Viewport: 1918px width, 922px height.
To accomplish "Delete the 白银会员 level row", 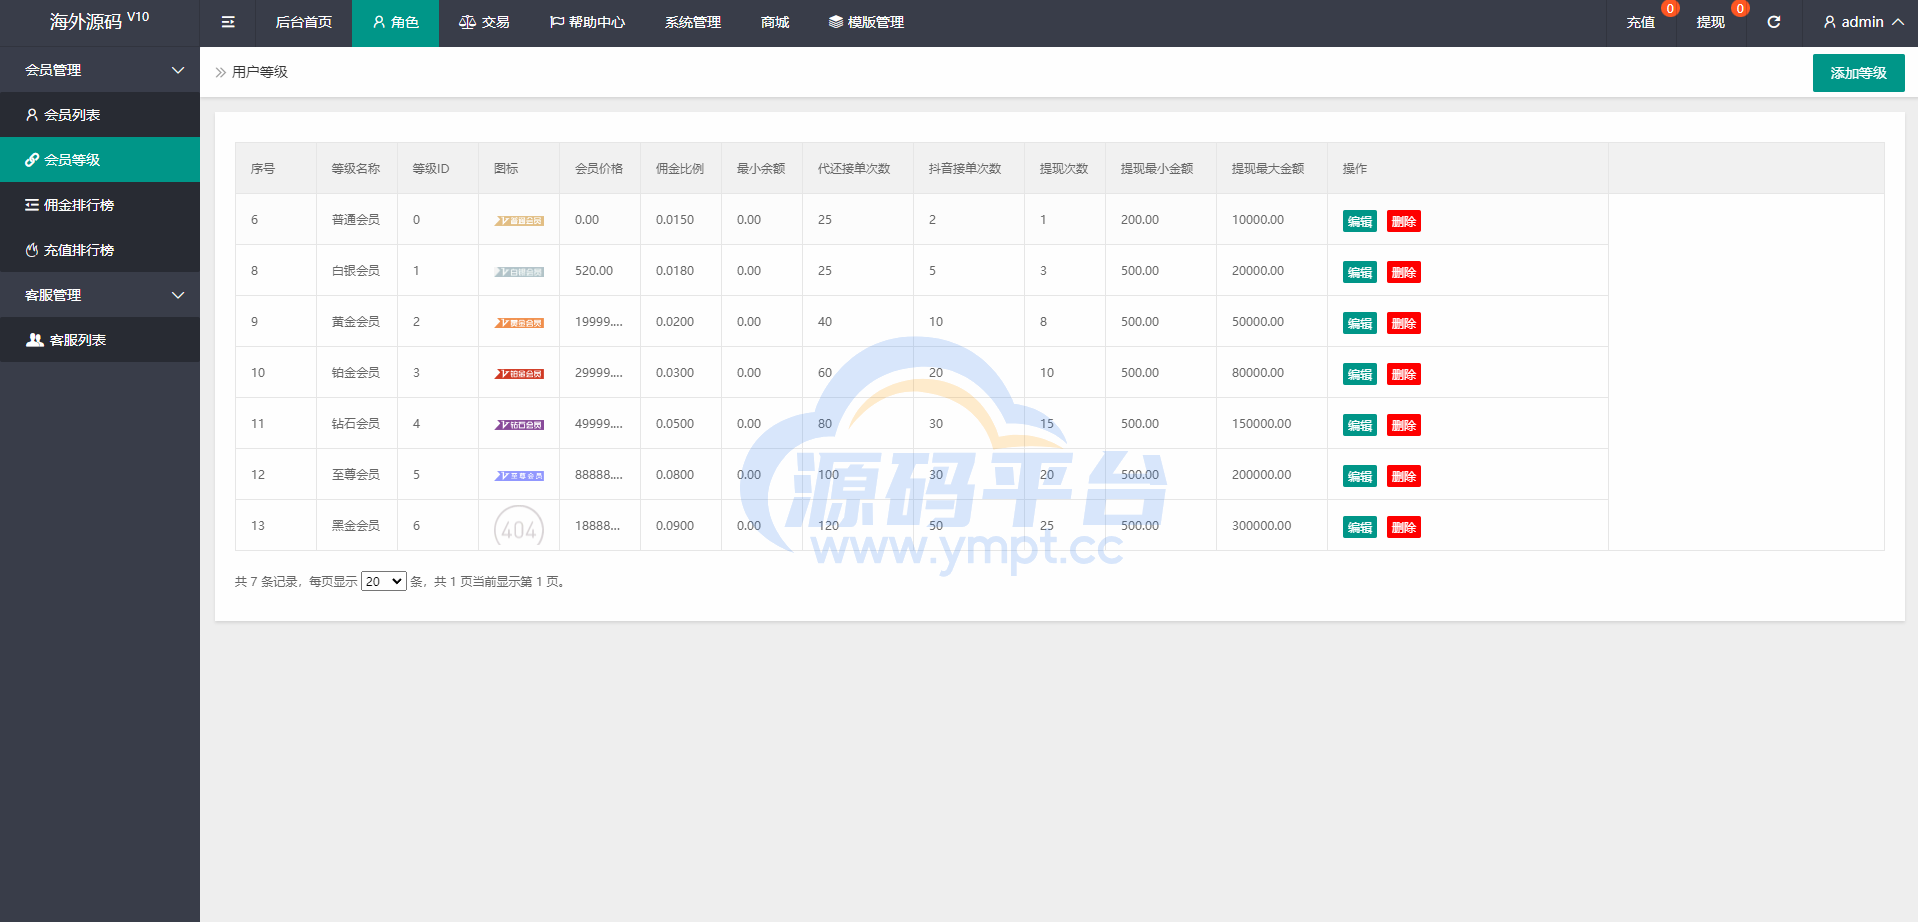I will pyautogui.click(x=1403, y=272).
